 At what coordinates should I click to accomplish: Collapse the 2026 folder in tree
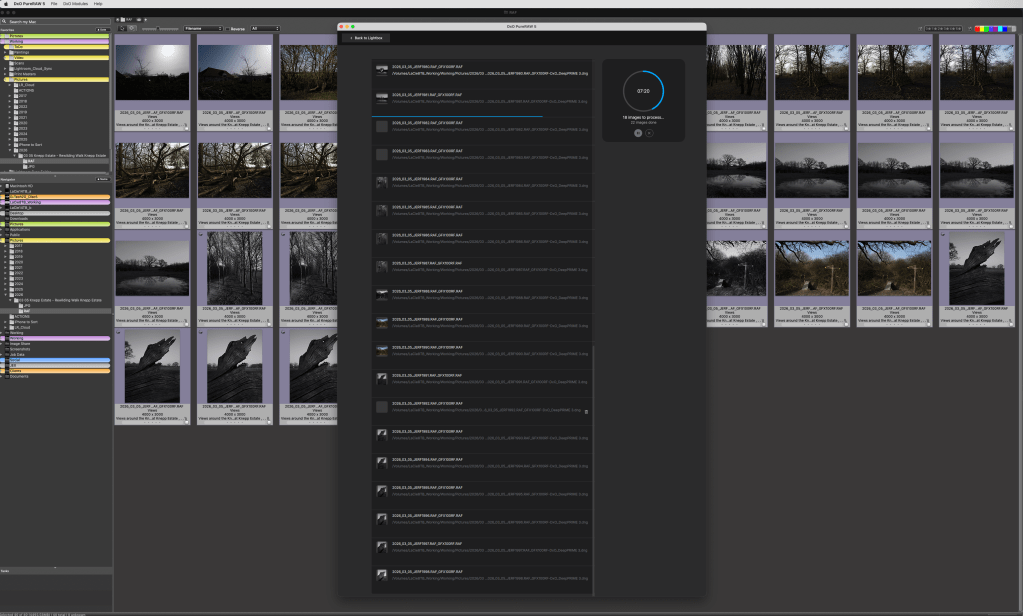tap(10, 151)
